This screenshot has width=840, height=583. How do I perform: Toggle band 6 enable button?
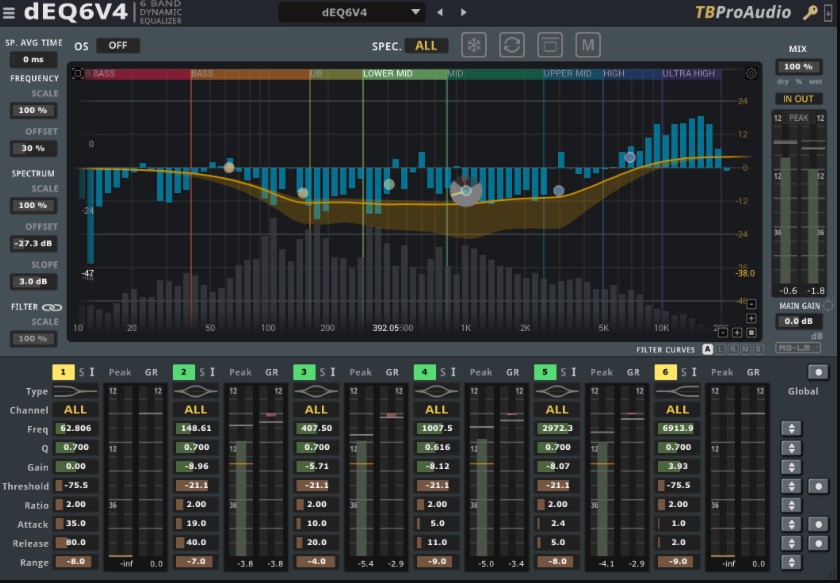pyautogui.click(x=665, y=372)
